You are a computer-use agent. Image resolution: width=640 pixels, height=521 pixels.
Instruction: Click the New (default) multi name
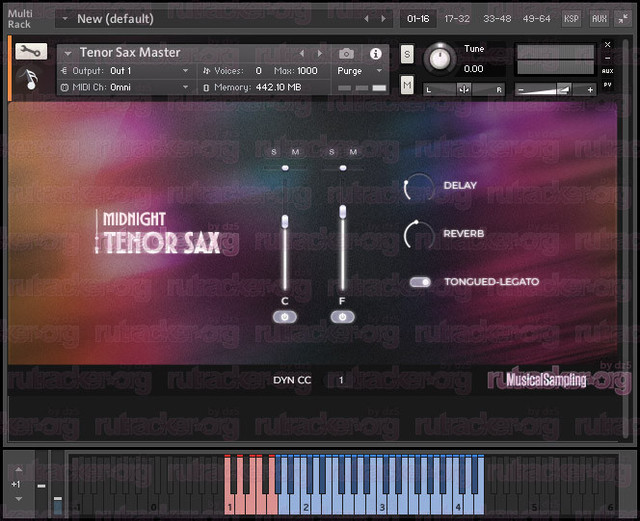(x=115, y=19)
